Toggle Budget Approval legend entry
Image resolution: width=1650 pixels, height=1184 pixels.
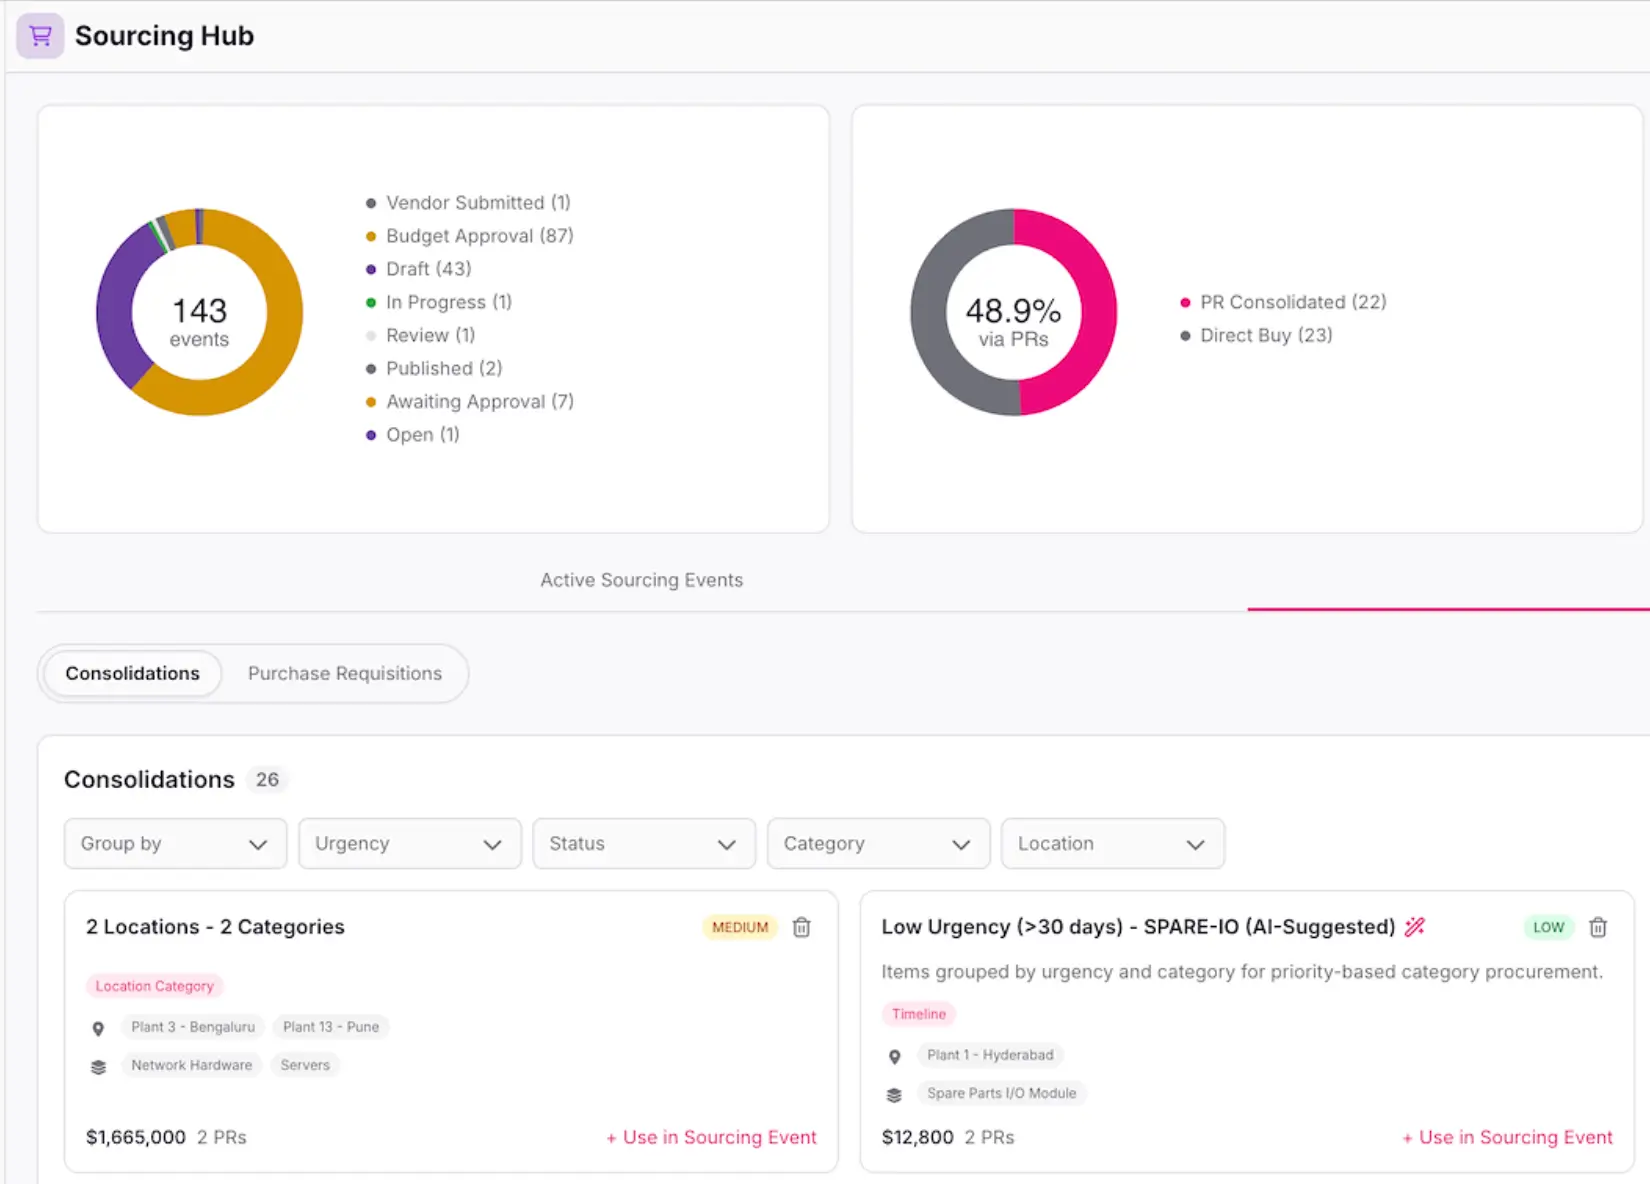pyautogui.click(x=470, y=236)
